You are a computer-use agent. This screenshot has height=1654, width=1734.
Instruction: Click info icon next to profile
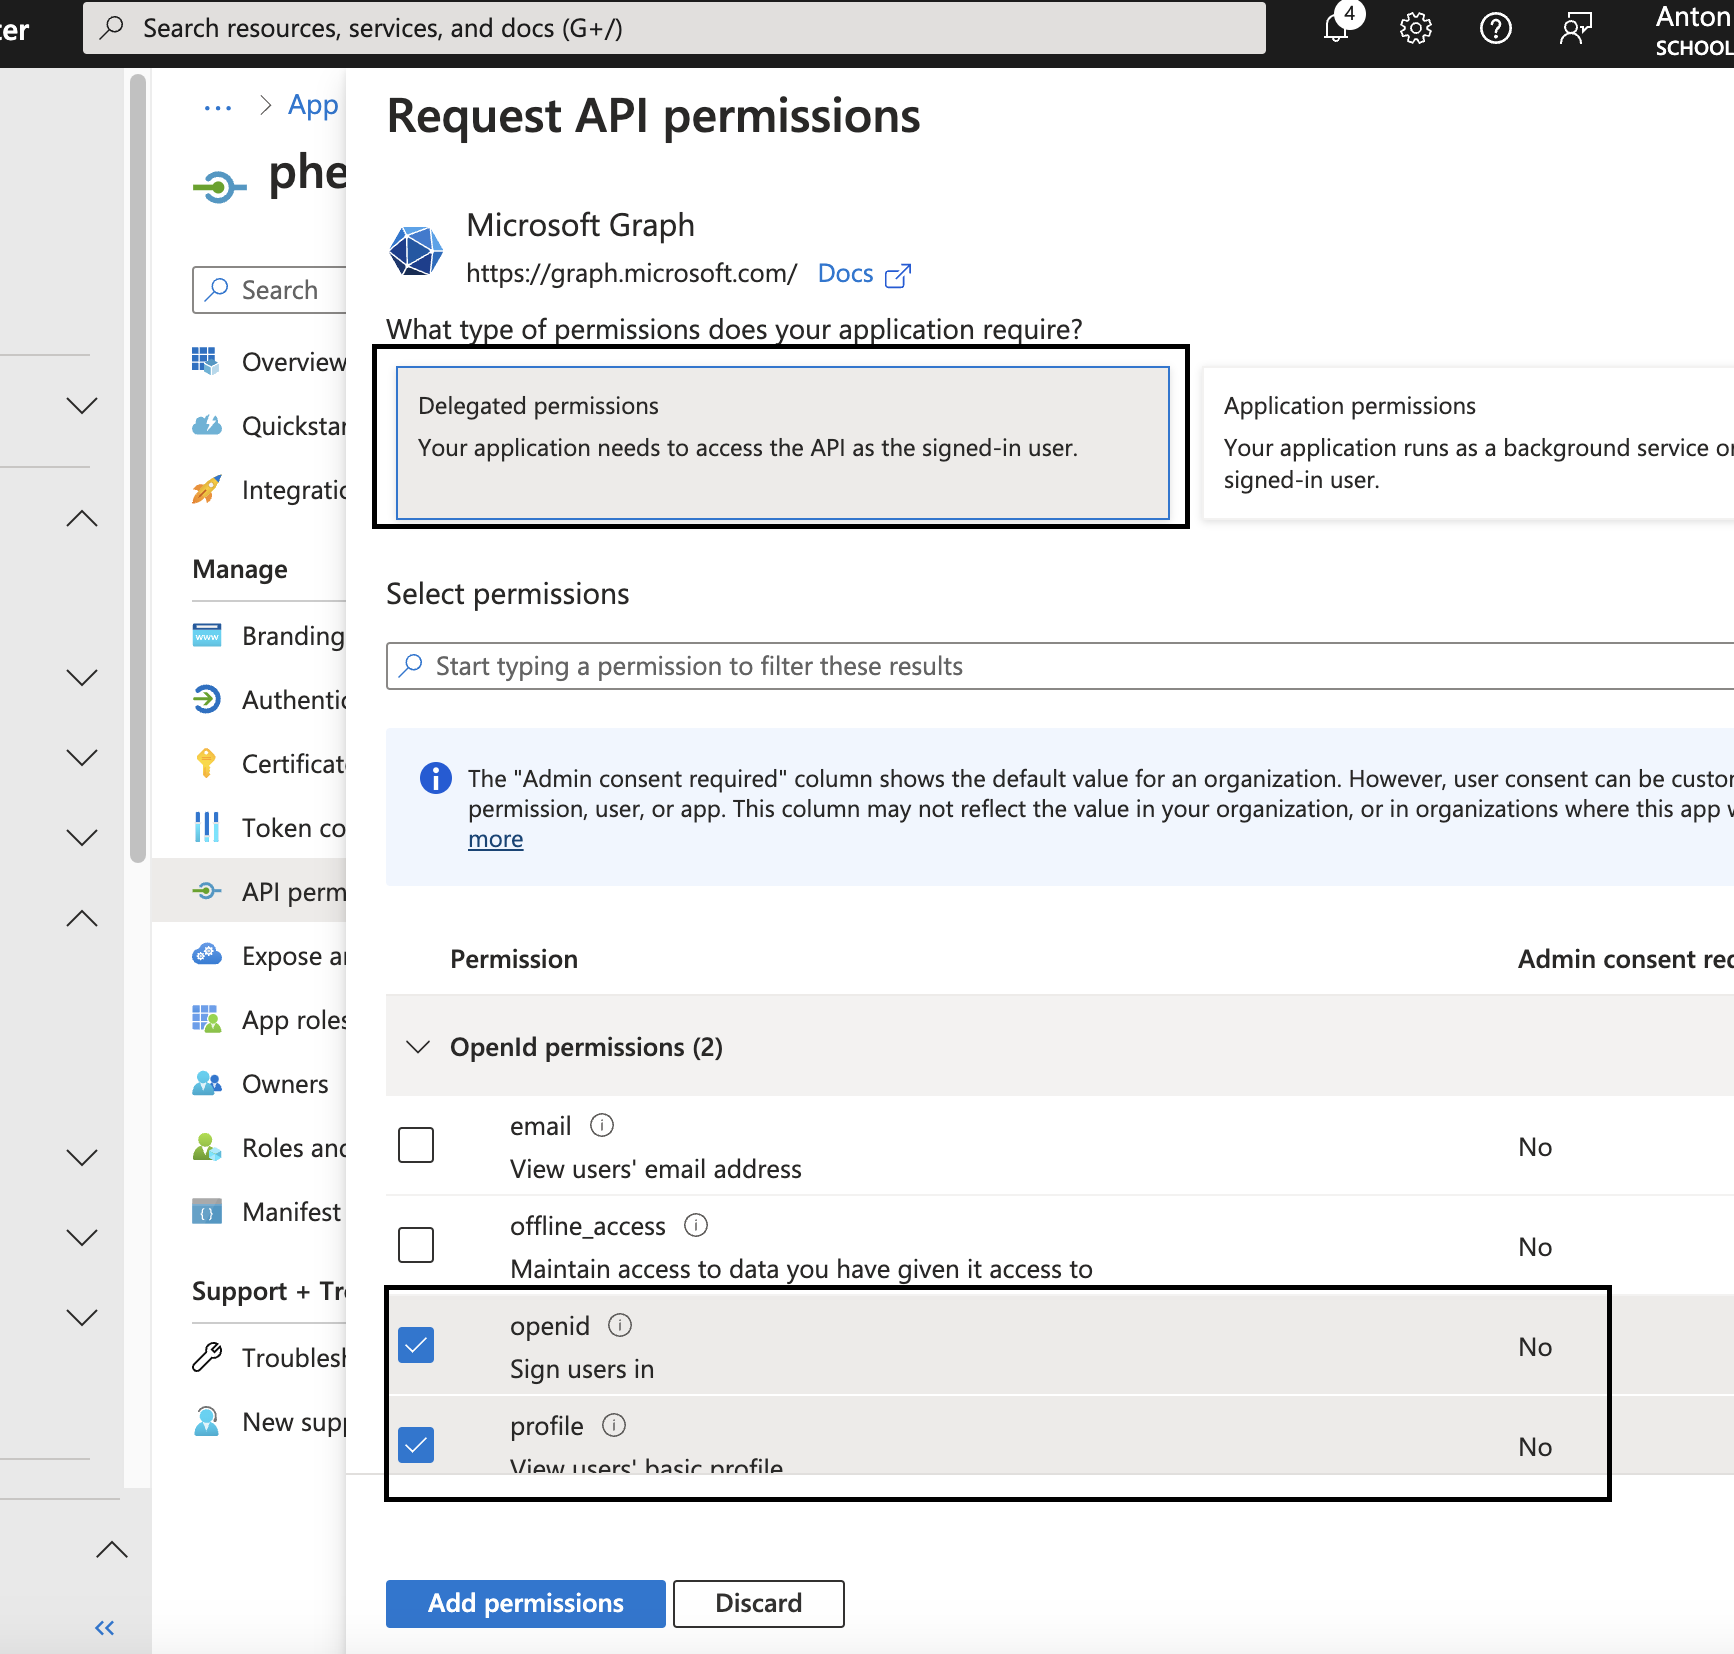coord(614,1426)
